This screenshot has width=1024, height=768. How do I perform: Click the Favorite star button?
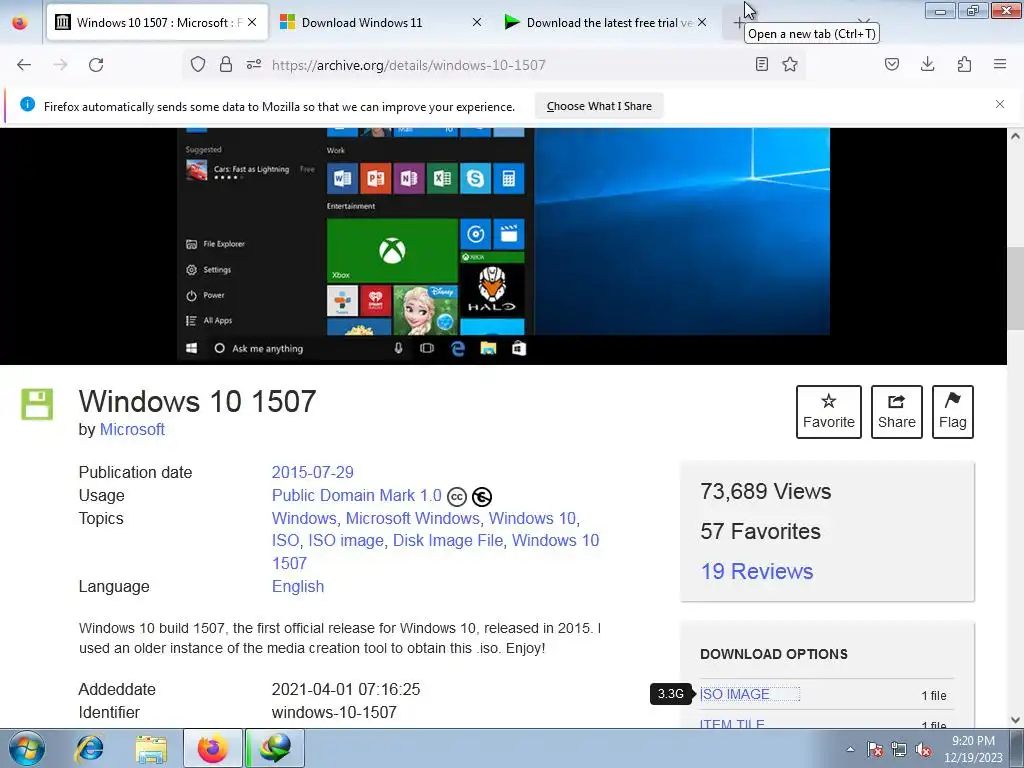[829, 412]
